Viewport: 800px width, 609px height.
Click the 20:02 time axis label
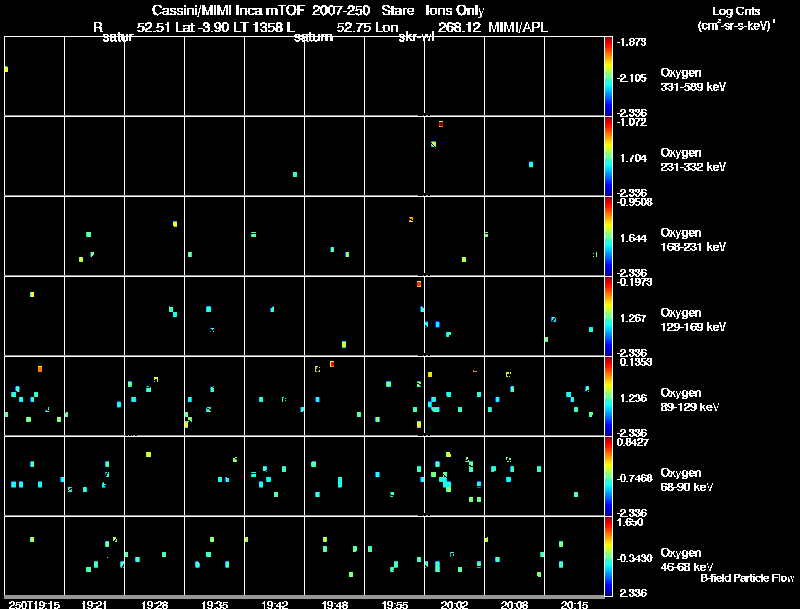454,604
